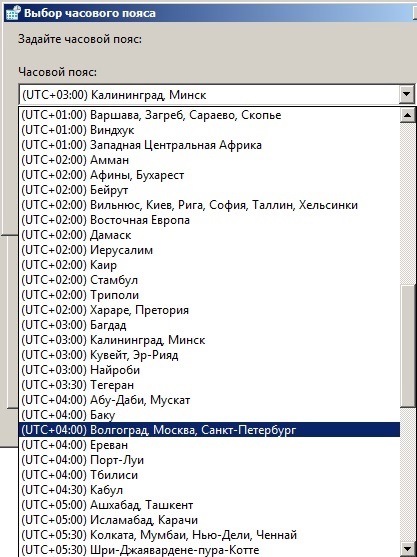Select Колката, Мумбаи, Нью-Дели, Ченнай
The image size is (417, 557).
tap(209, 535)
